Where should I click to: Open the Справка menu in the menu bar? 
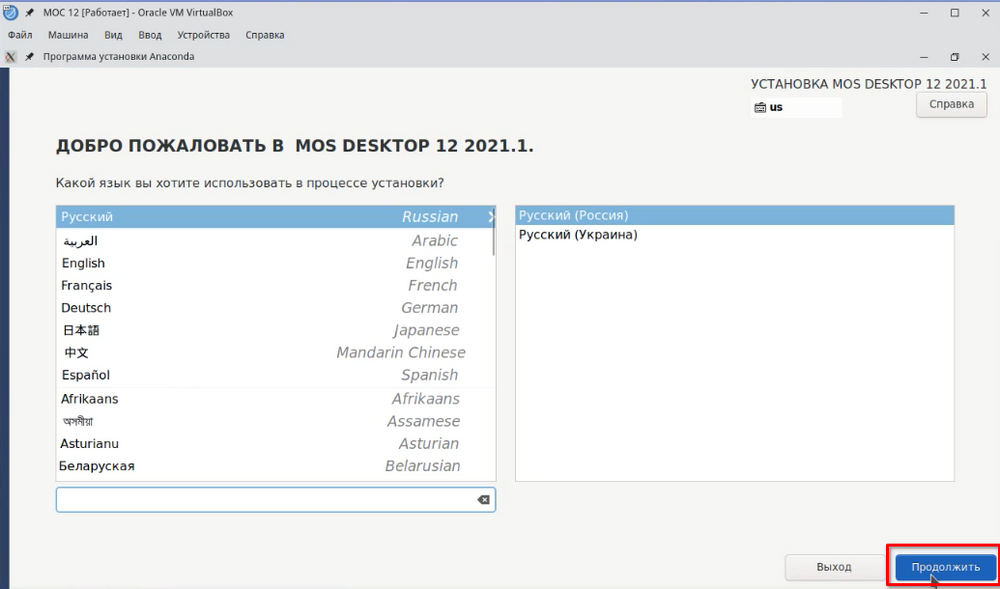[265, 35]
